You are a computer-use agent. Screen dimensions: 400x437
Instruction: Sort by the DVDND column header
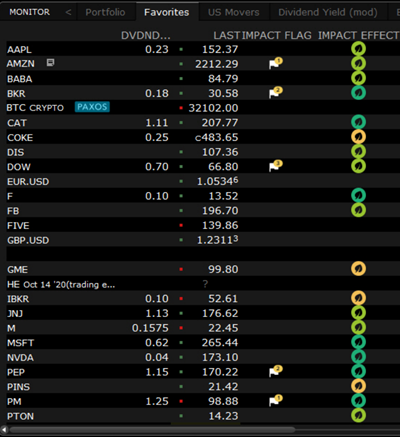click(x=146, y=35)
